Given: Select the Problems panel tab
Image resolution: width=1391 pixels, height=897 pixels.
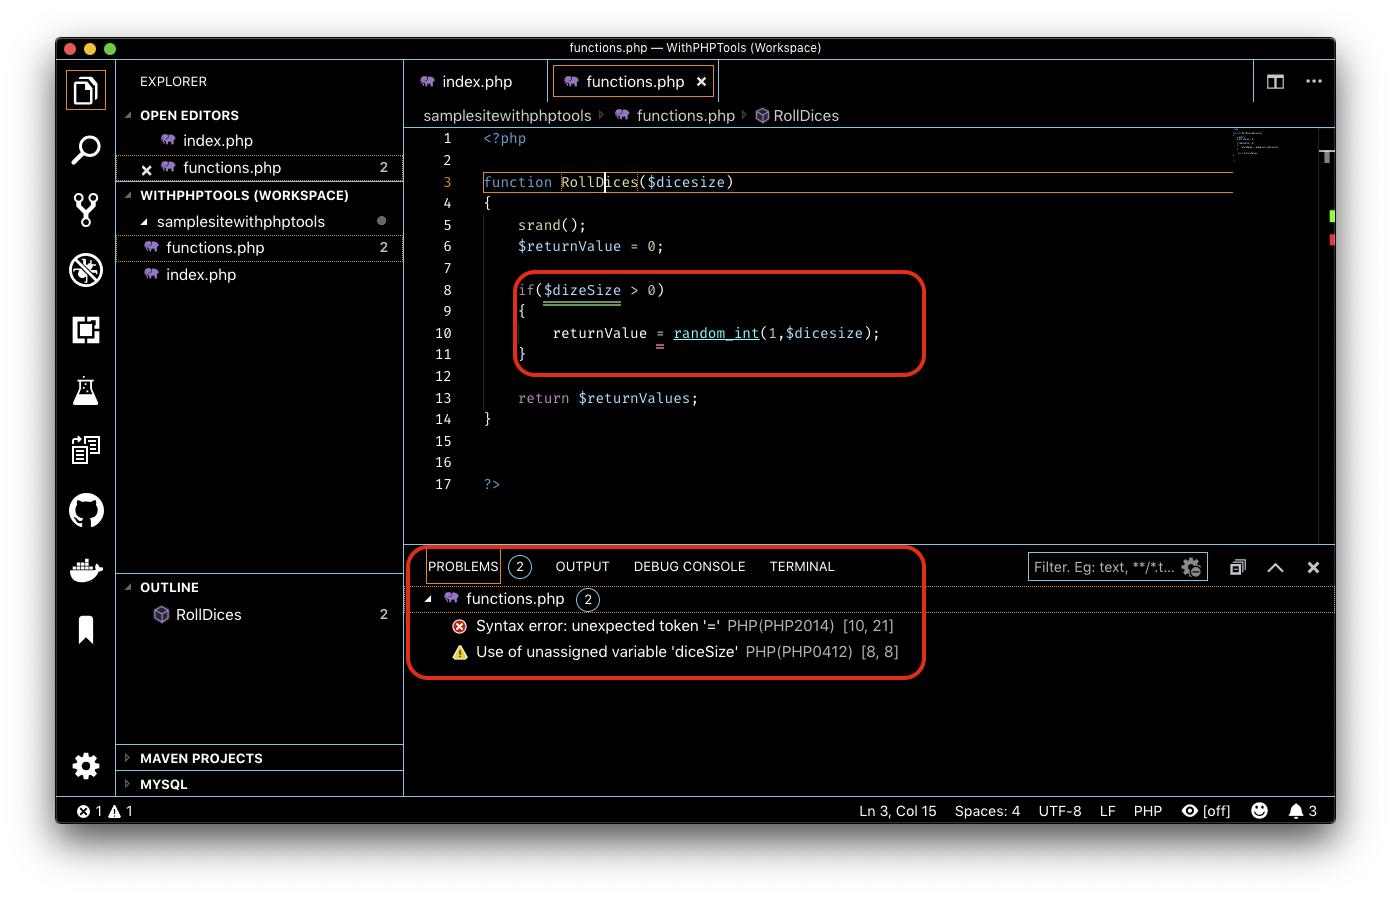Looking at the screenshot, I should [x=463, y=567].
